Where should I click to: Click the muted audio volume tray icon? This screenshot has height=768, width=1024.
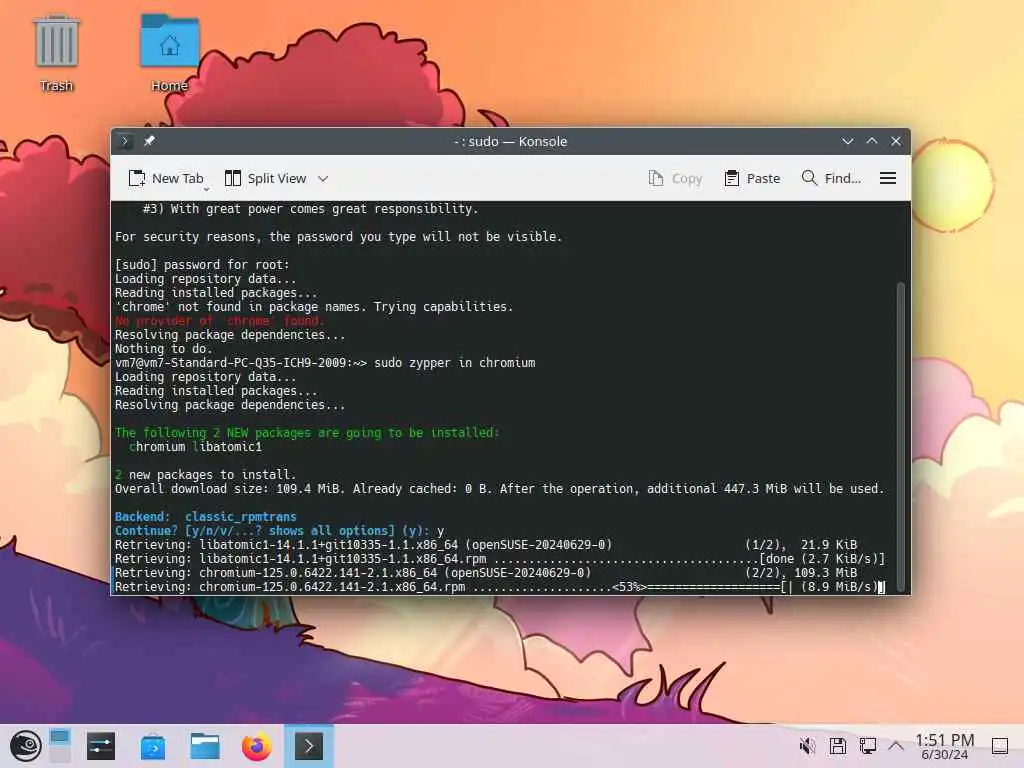(808, 746)
